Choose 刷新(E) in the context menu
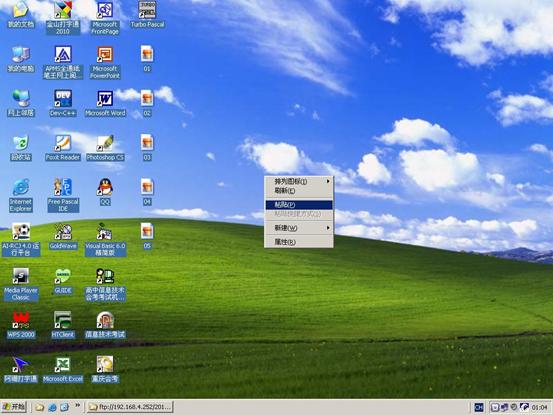 pyautogui.click(x=299, y=191)
